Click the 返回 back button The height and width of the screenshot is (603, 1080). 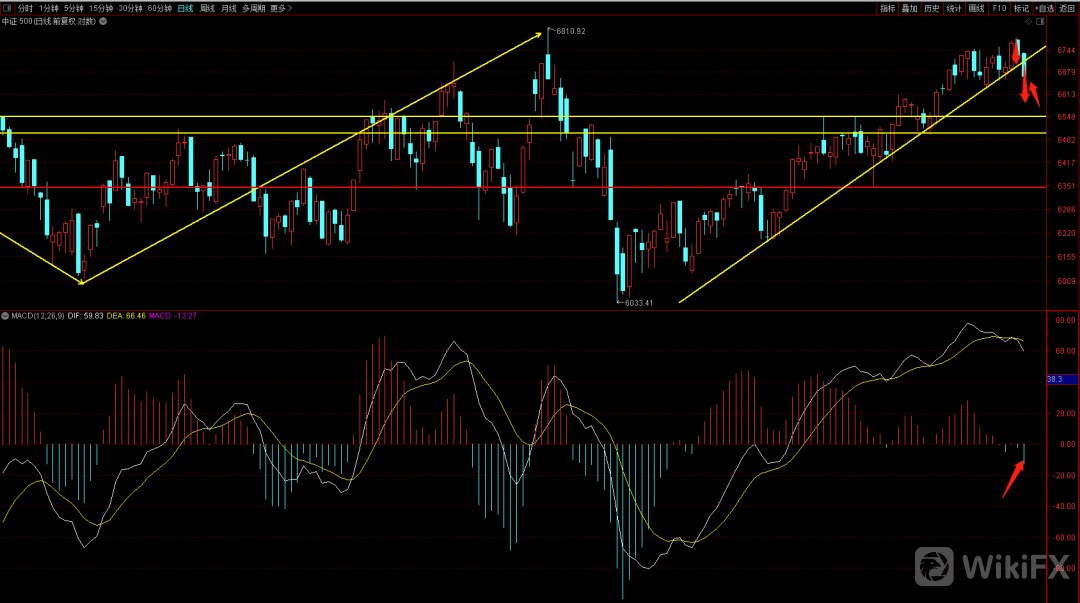tap(1067, 8)
